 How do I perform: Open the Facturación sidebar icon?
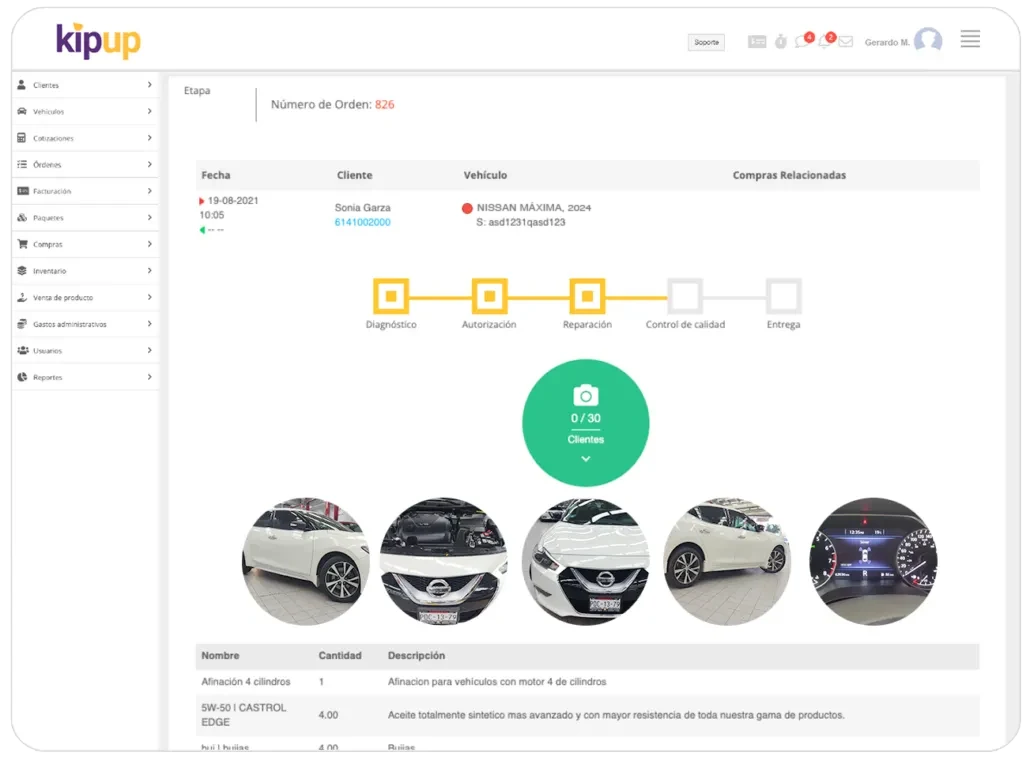22,190
